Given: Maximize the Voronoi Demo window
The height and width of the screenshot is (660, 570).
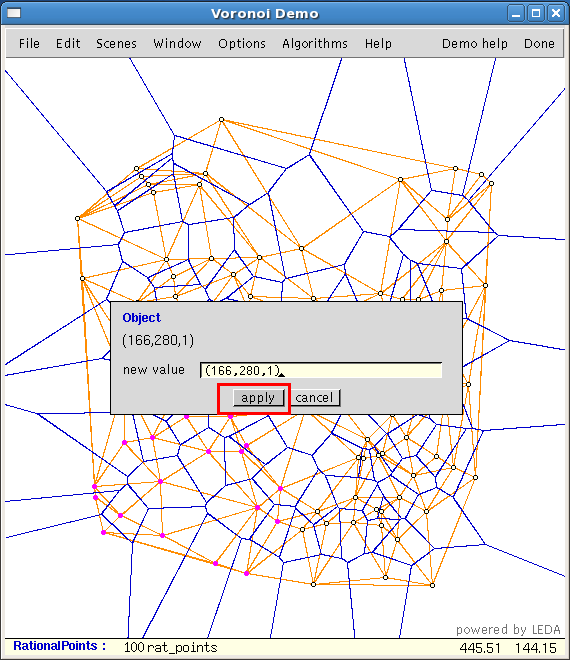Looking at the screenshot, I should coord(536,13).
